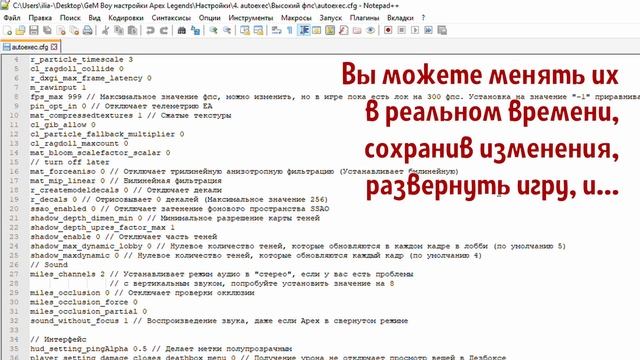
Task: Click the Paste clipboard icon
Action: coord(132,30)
